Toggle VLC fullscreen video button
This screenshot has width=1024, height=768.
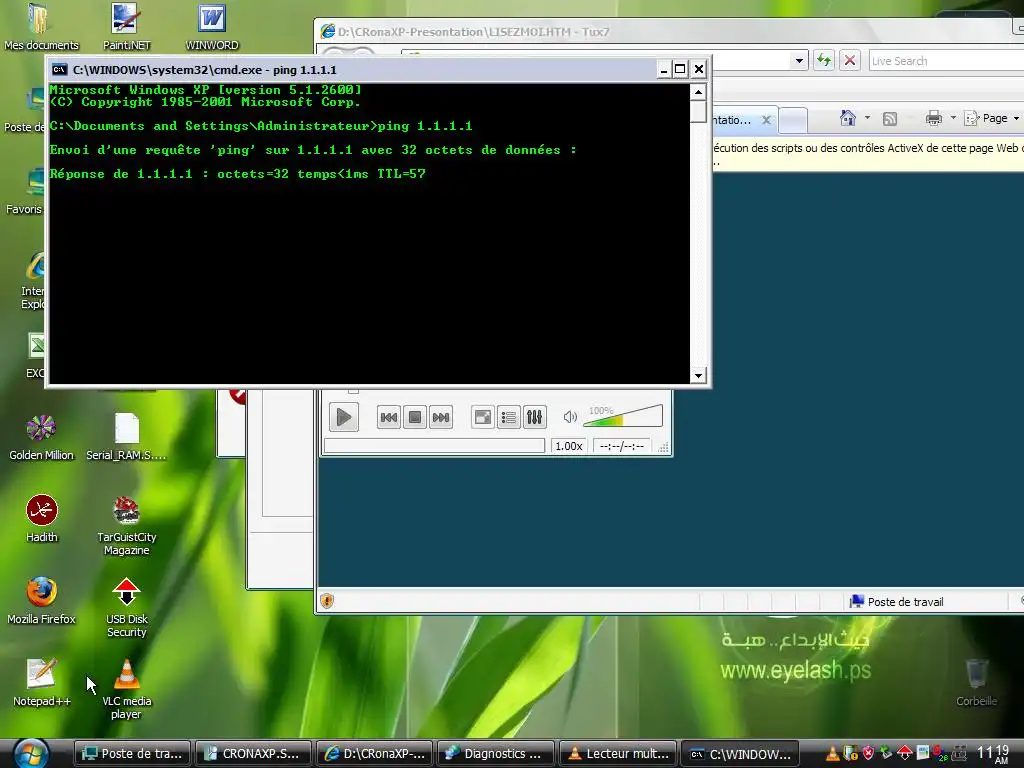pyautogui.click(x=483, y=417)
